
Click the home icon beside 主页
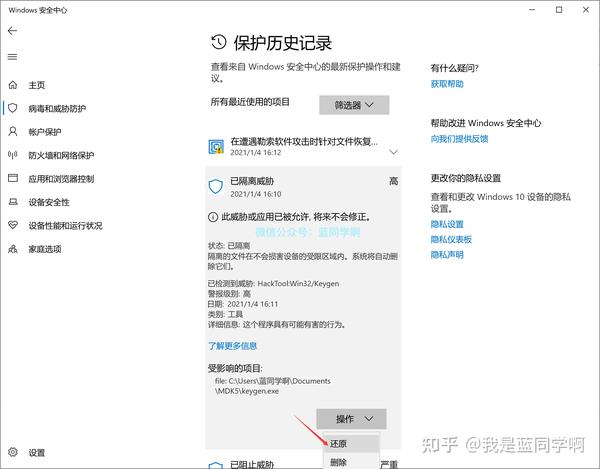[x=13, y=85]
